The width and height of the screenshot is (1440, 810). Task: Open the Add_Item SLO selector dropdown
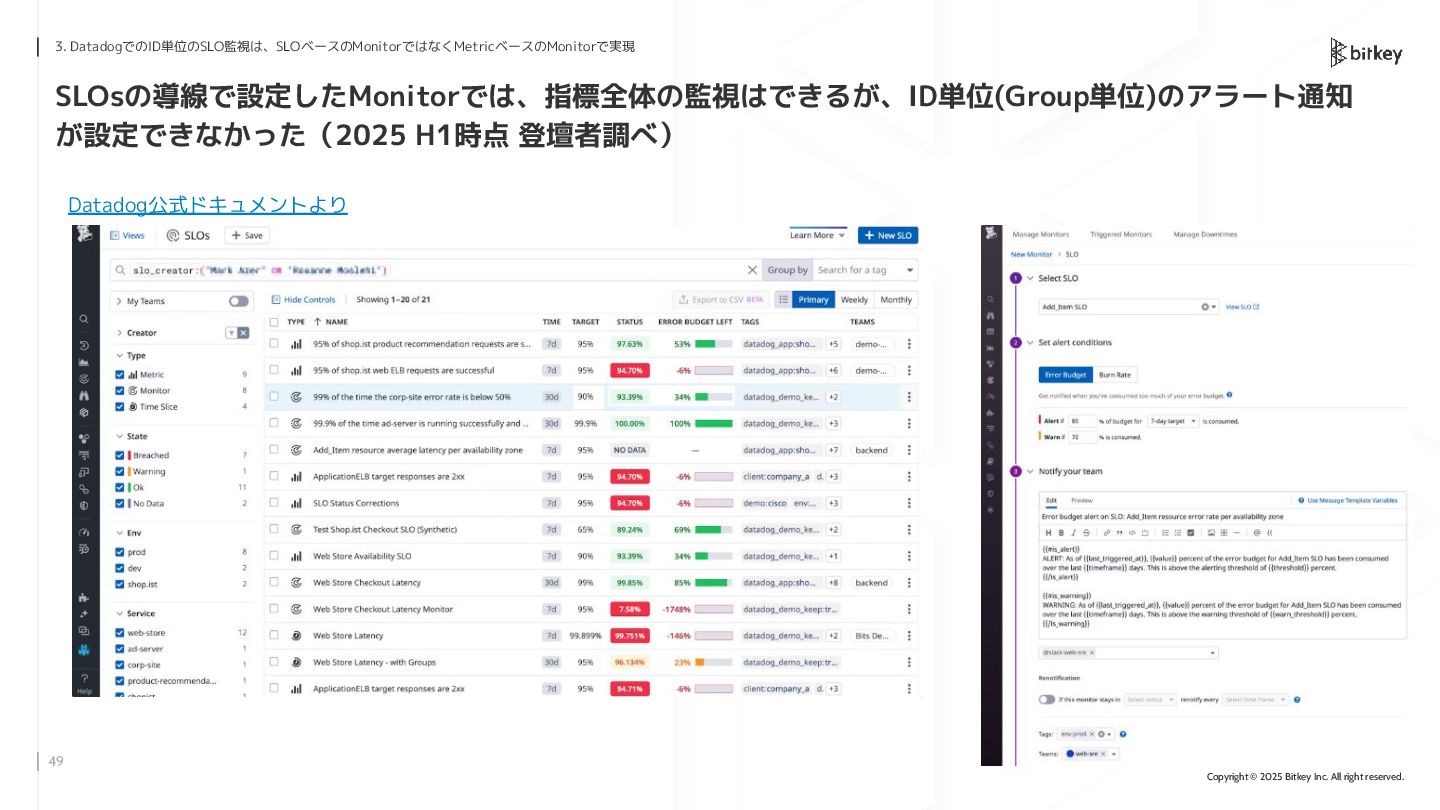coord(1129,307)
